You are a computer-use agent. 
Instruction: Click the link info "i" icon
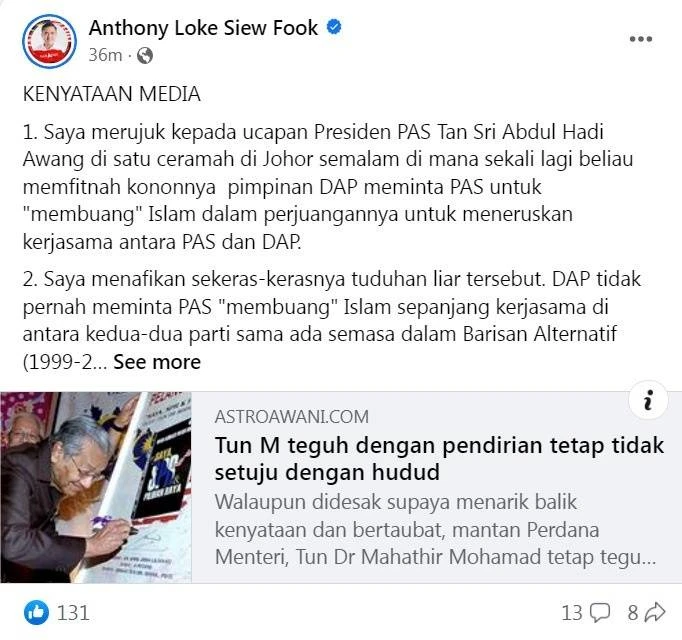(x=648, y=400)
